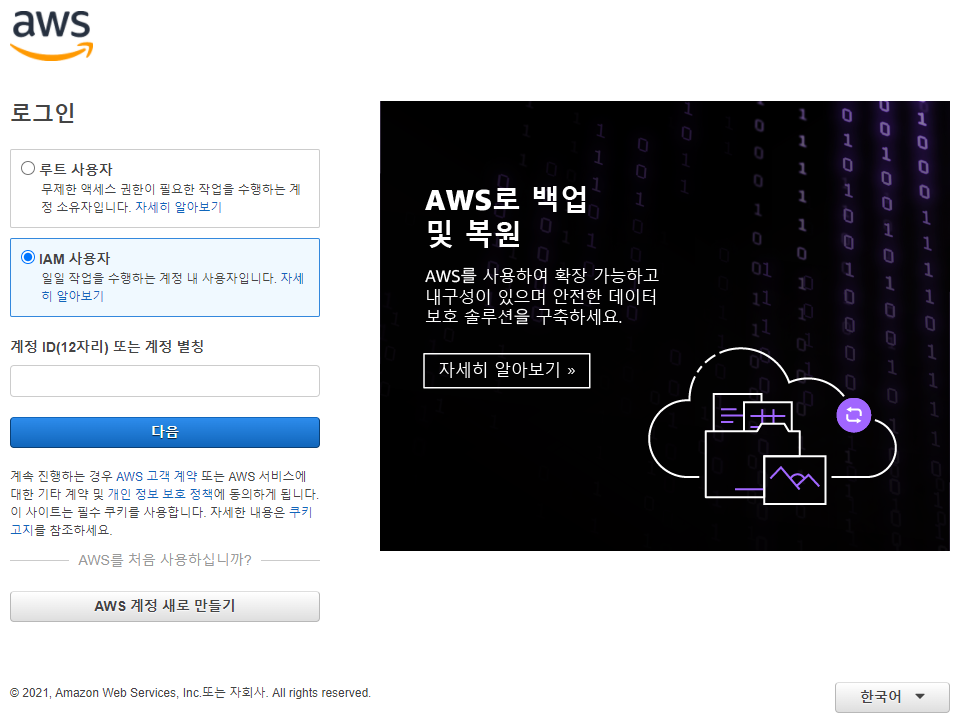Image resolution: width=961 pixels, height=723 pixels.
Task: Click the 다음 button
Action: point(165,432)
